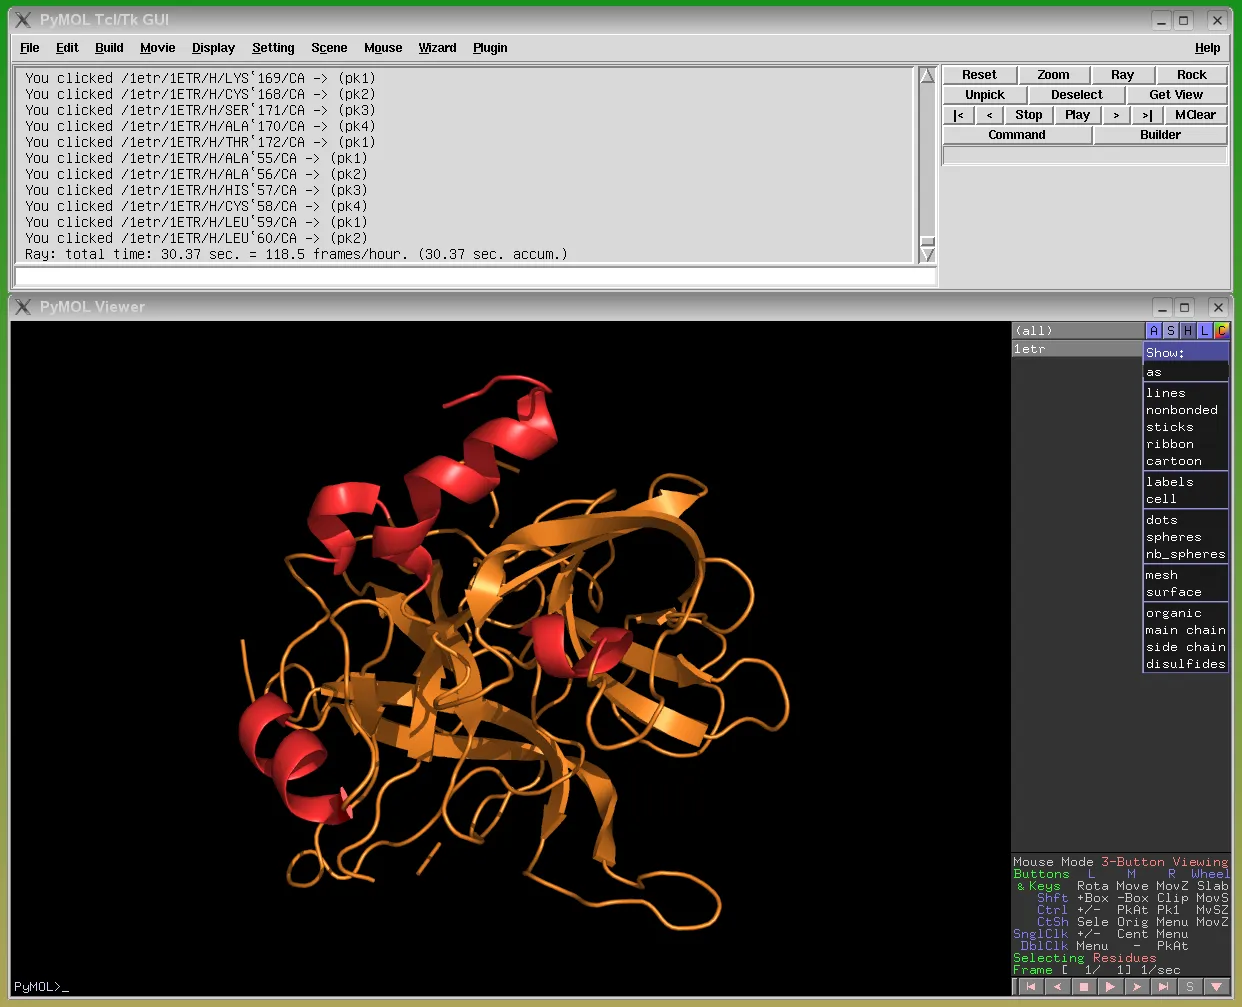Open the L (label) menu for all

pos(1204,331)
